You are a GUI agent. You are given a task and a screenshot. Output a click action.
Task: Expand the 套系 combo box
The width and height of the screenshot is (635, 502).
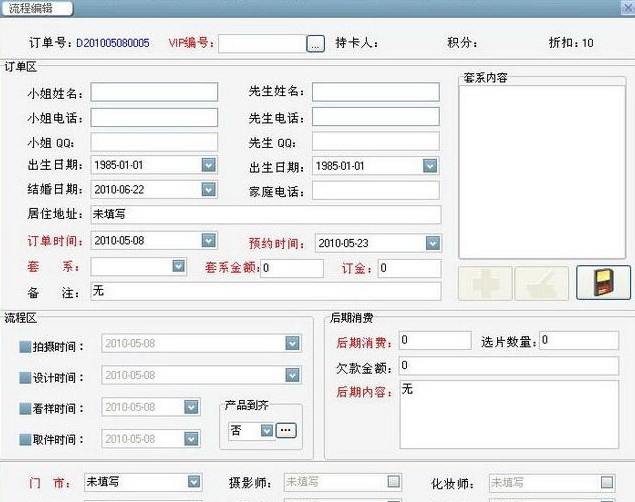179,266
